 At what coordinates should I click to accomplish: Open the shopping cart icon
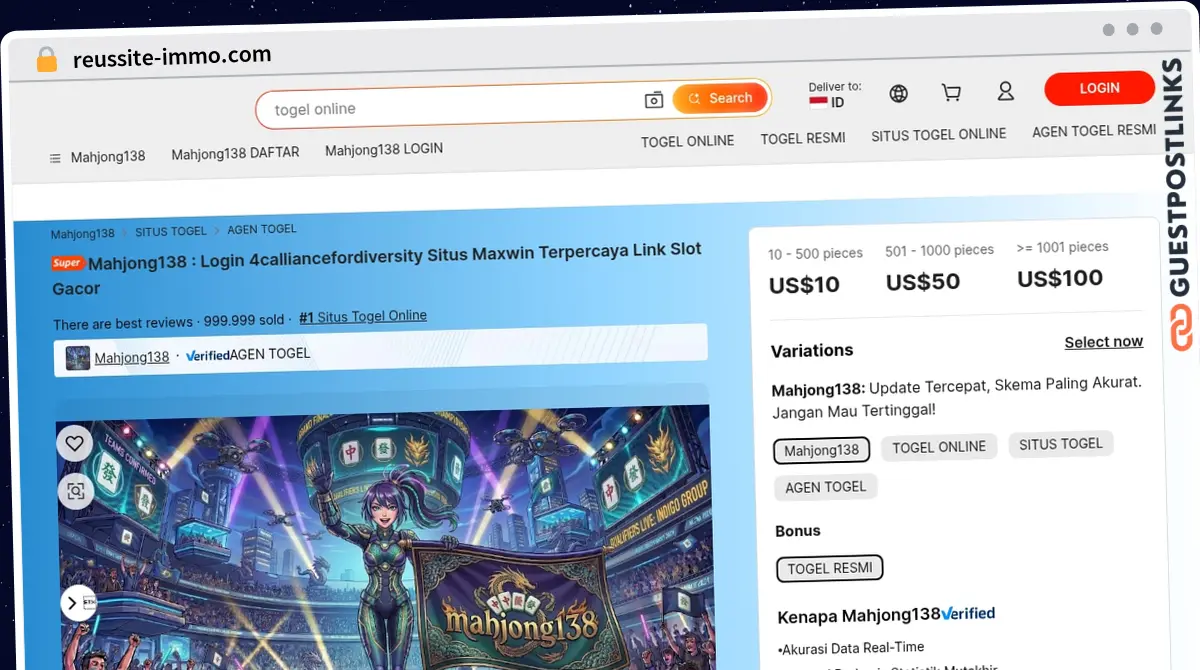tap(951, 93)
